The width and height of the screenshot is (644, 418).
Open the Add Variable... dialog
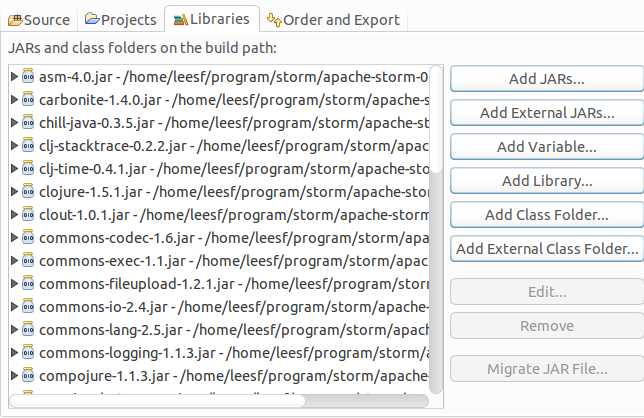(x=547, y=147)
